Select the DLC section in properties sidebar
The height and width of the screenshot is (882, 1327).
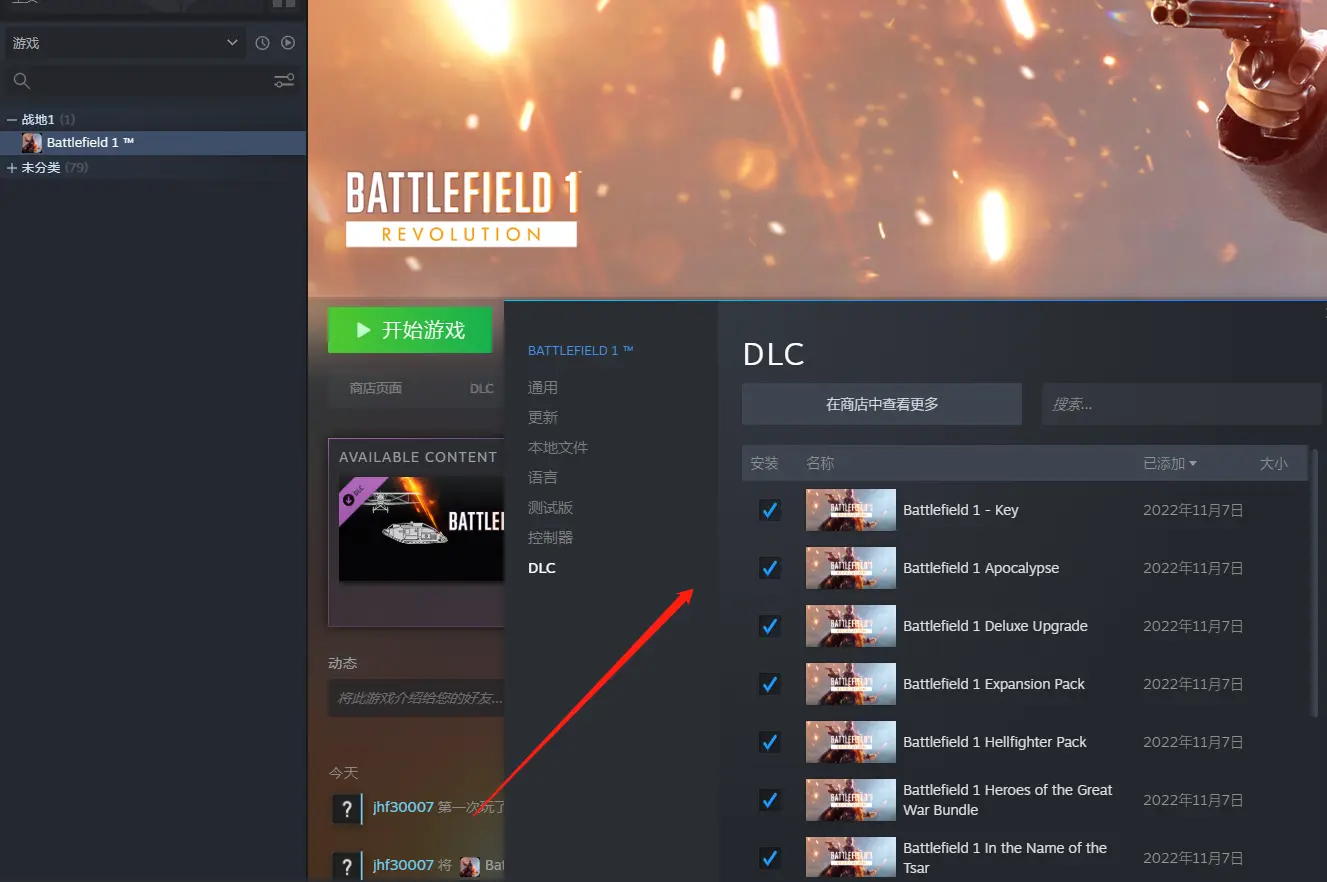point(542,568)
